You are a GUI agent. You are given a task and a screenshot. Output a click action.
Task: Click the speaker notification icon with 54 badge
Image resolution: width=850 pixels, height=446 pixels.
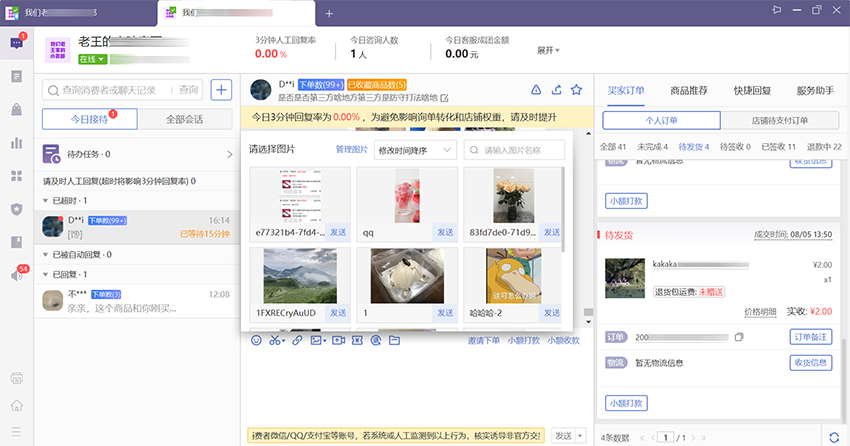tap(16, 276)
